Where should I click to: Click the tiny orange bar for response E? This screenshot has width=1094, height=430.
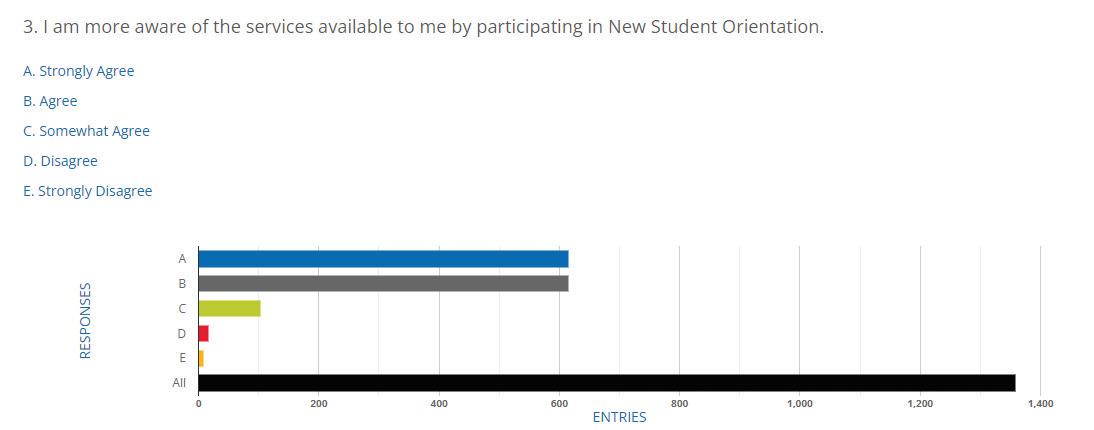pyautogui.click(x=201, y=358)
